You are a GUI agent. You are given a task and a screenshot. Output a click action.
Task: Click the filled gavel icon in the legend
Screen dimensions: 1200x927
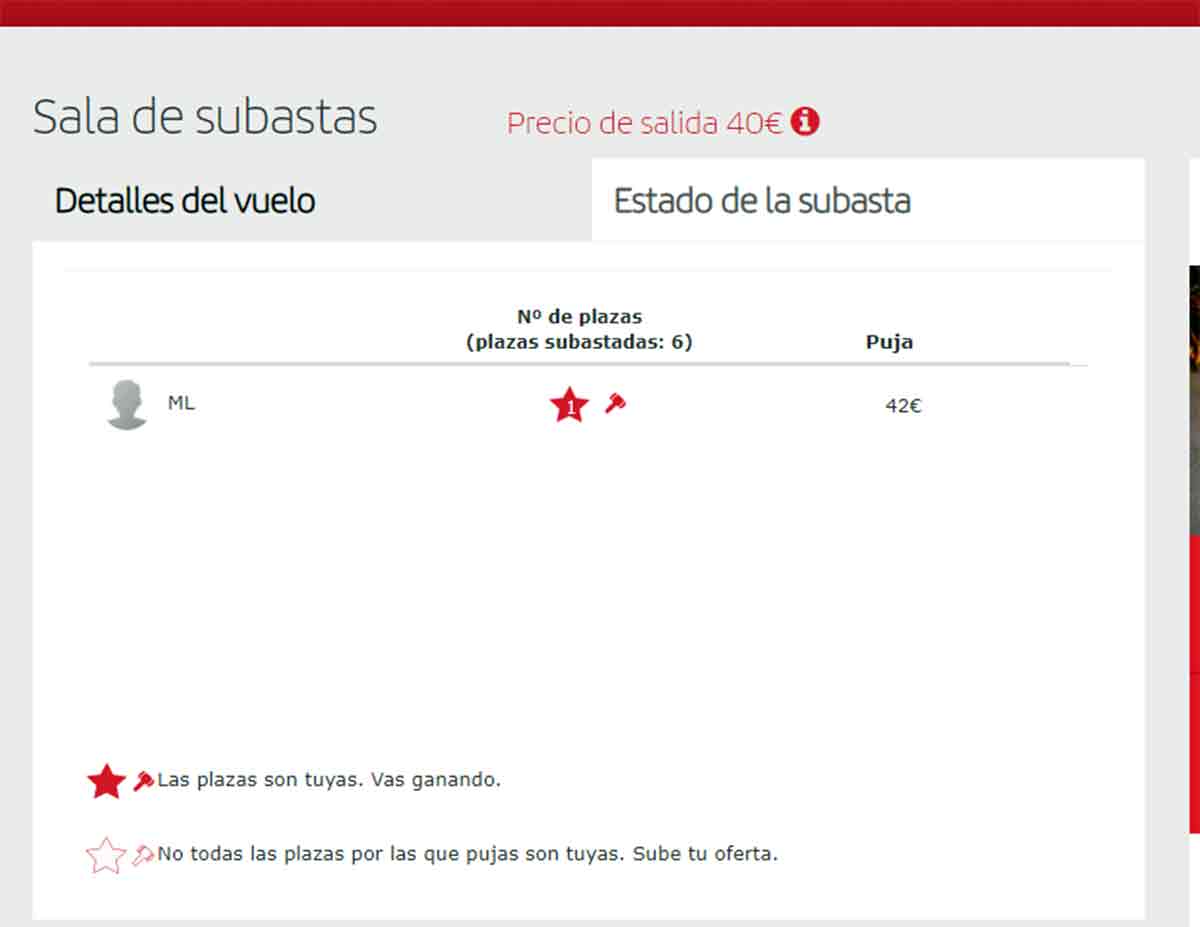tap(143, 781)
